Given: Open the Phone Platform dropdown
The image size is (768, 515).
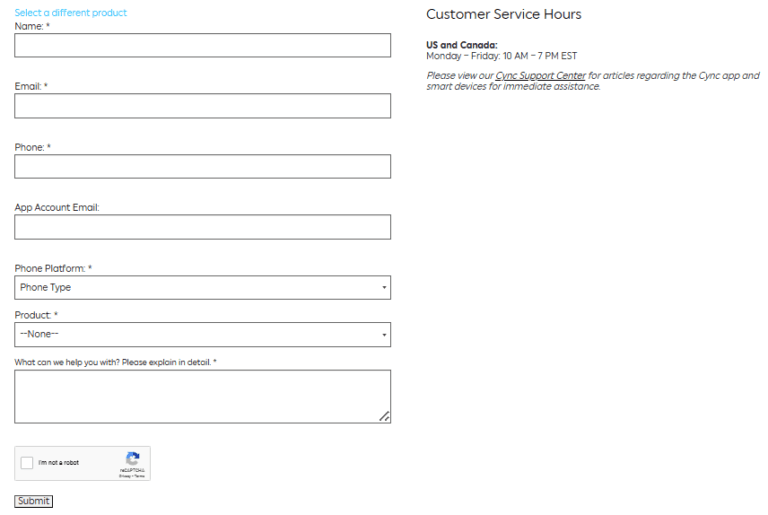Looking at the screenshot, I should point(202,288).
